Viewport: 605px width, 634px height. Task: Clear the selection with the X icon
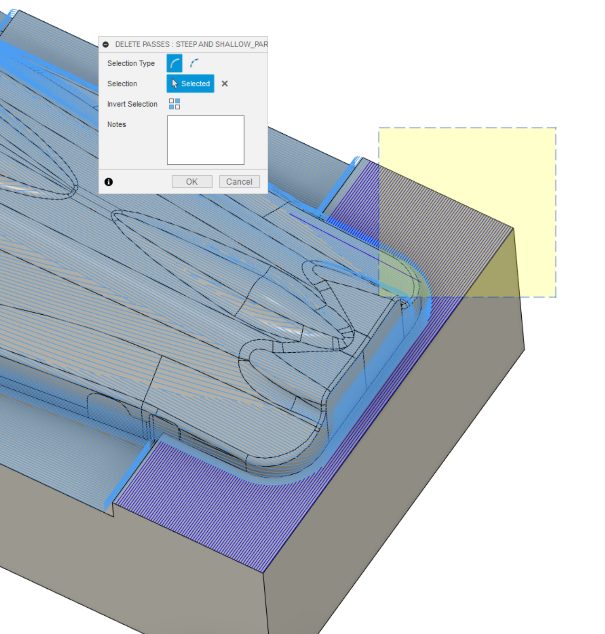pyautogui.click(x=224, y=84)
